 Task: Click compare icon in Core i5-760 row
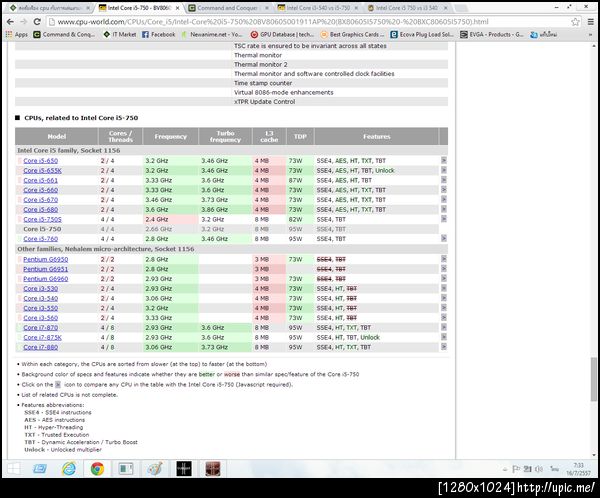pos(443,238)
